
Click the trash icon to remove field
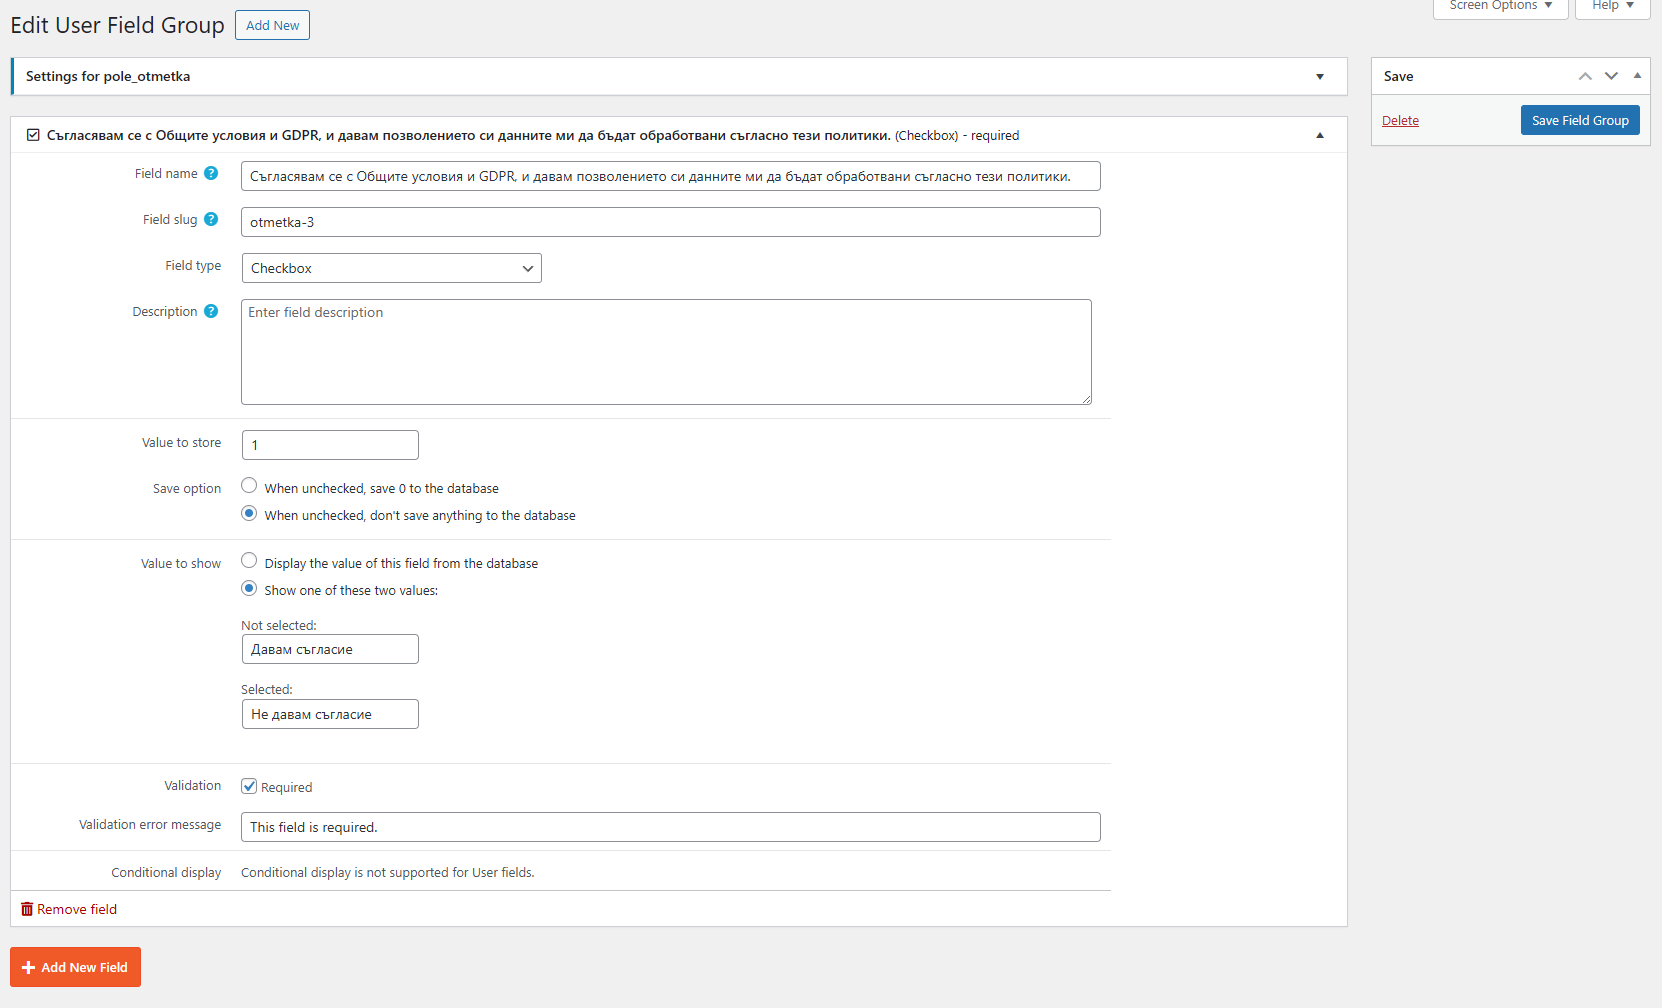[x=27, y=909]
